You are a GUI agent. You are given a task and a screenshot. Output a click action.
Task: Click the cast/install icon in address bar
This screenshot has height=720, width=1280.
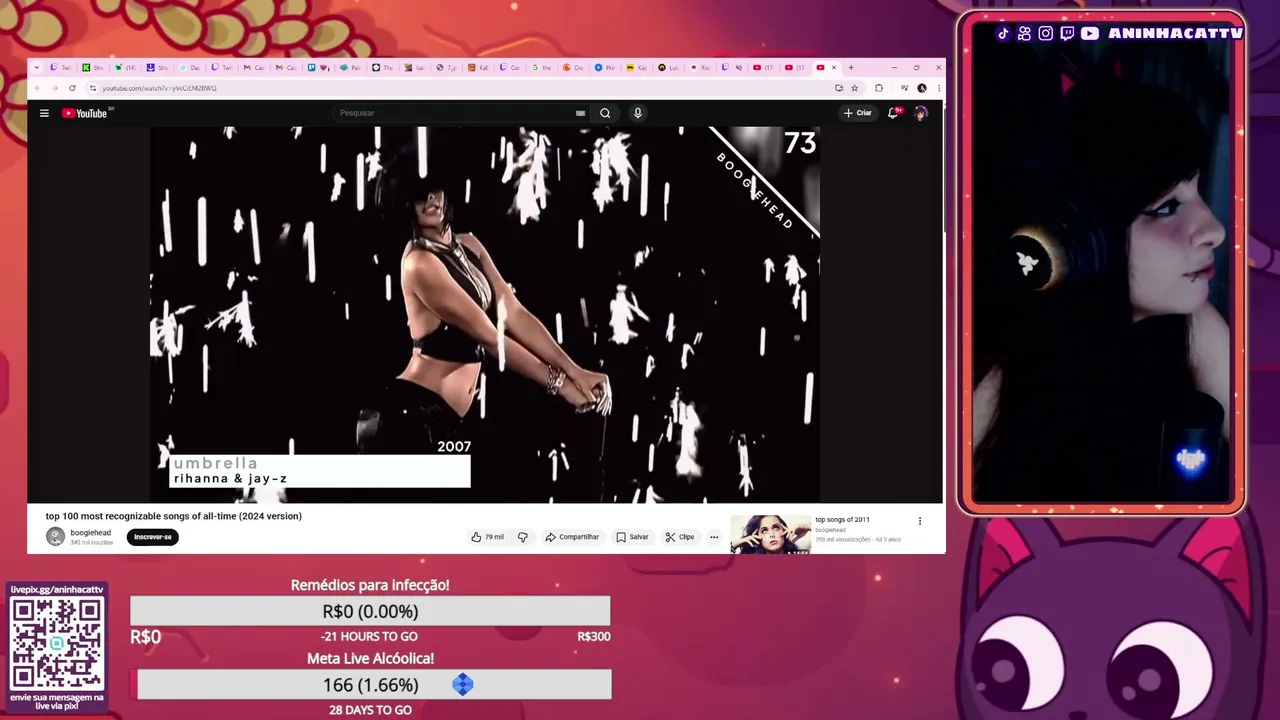click(x=839, y=88)
